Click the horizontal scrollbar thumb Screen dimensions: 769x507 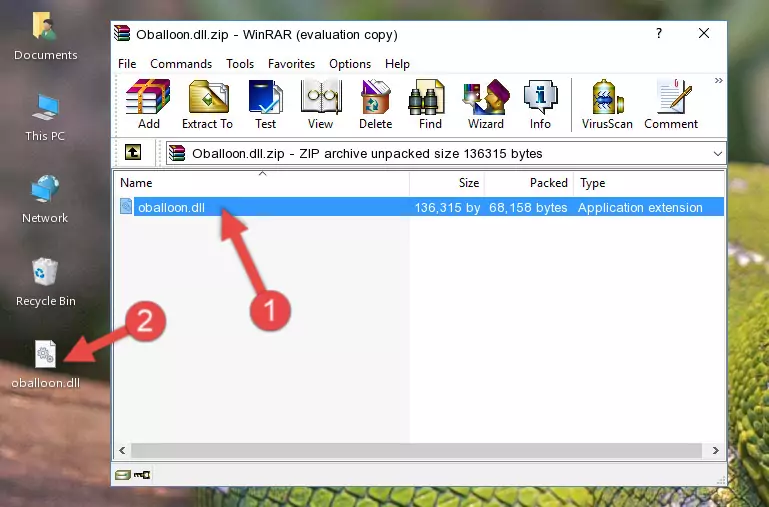pos(416,450)
